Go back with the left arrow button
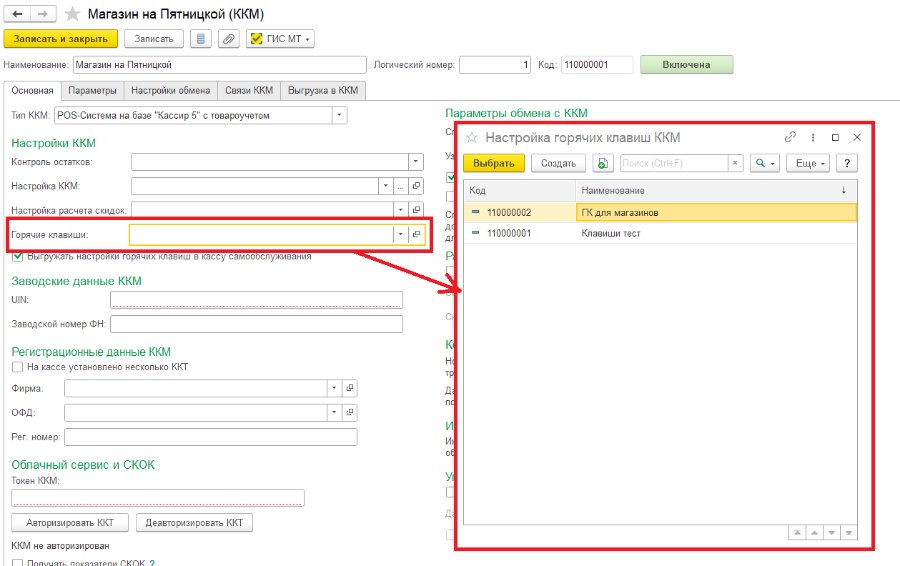Viewport: 900px width, 566px height. tap(17, 14)
